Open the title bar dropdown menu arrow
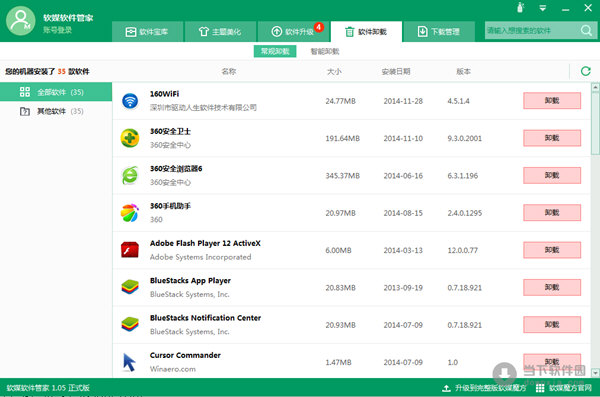Screen dimensions: 600x397 543,8
